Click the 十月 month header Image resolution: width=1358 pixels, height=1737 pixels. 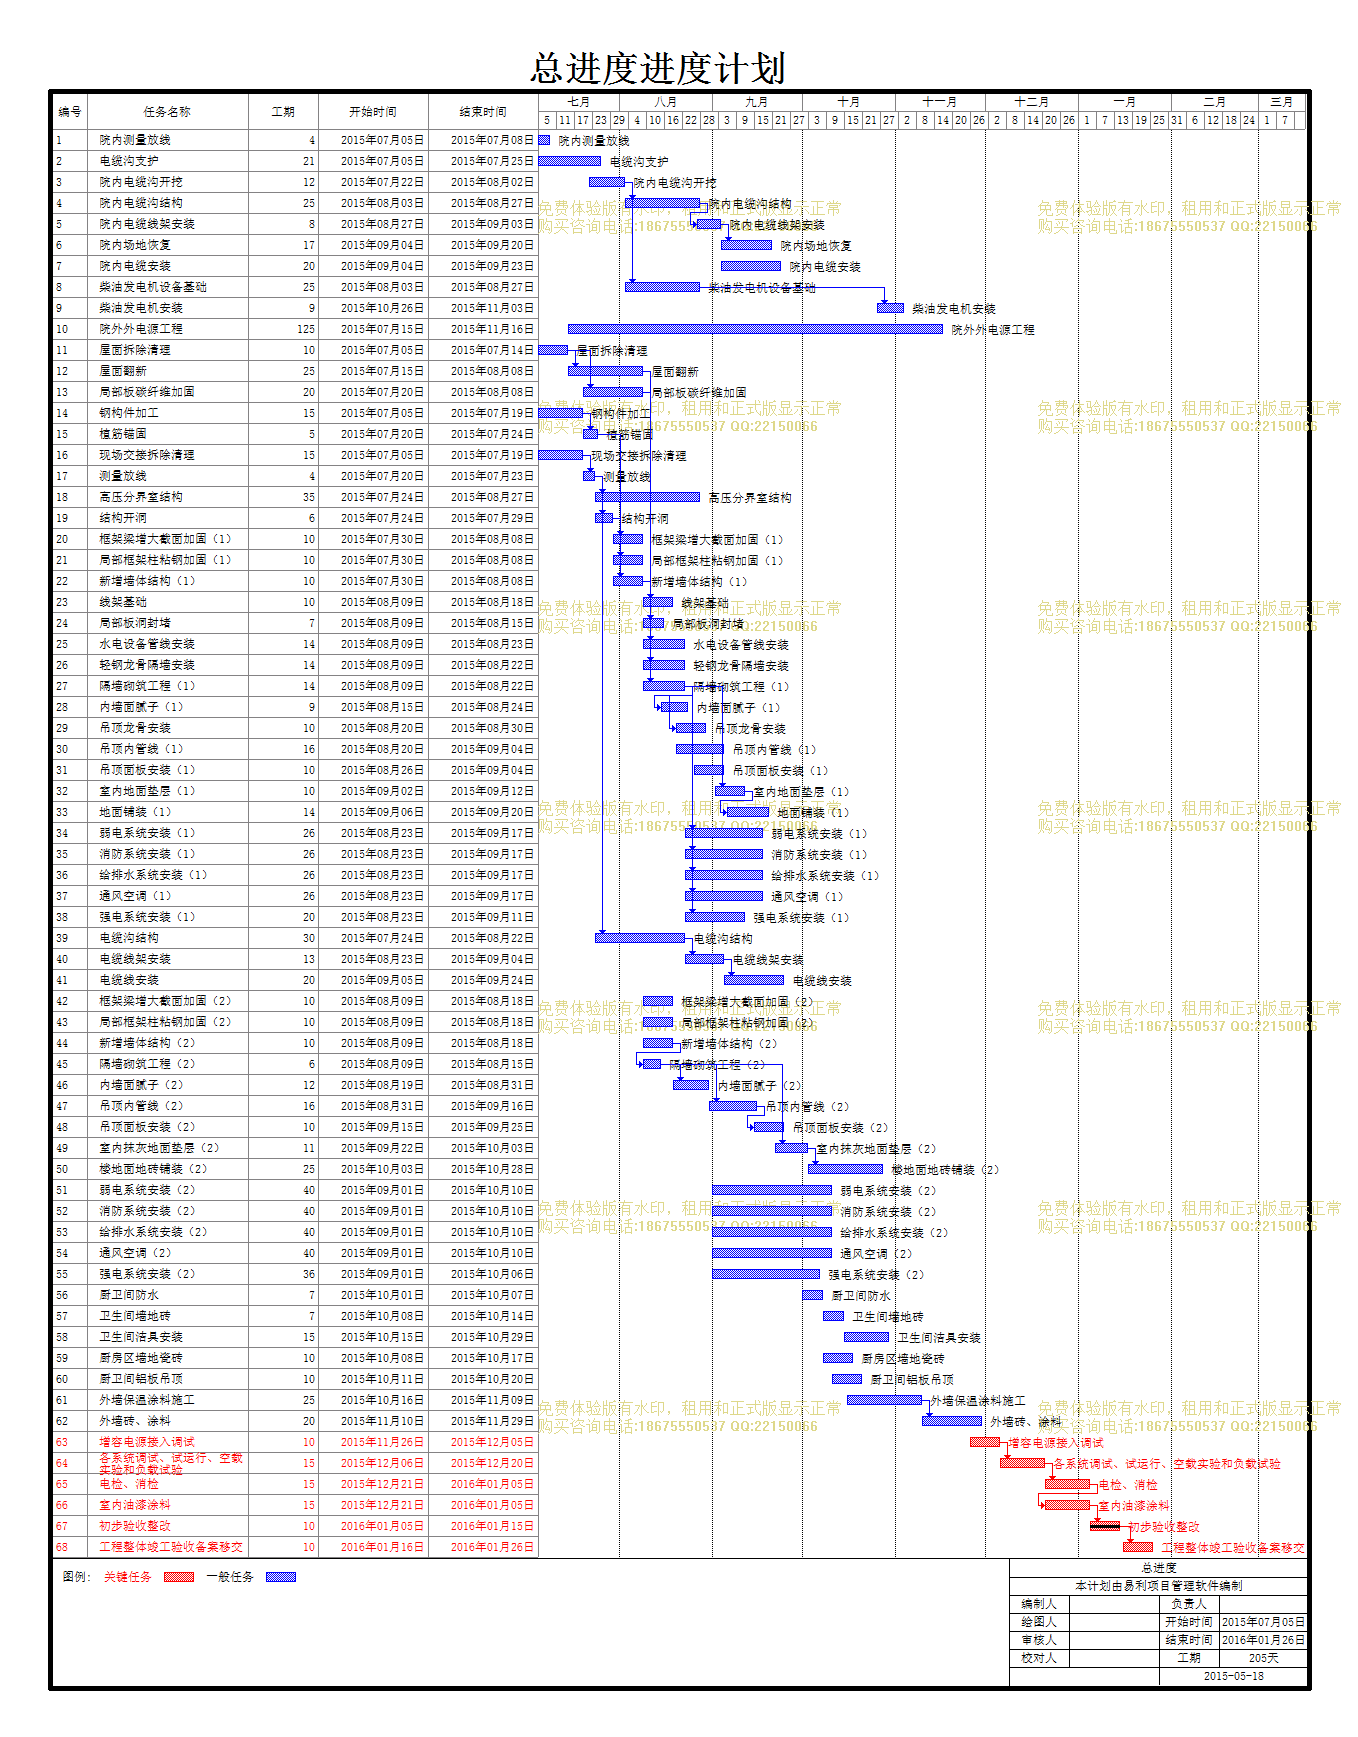(x=849, y=102)
